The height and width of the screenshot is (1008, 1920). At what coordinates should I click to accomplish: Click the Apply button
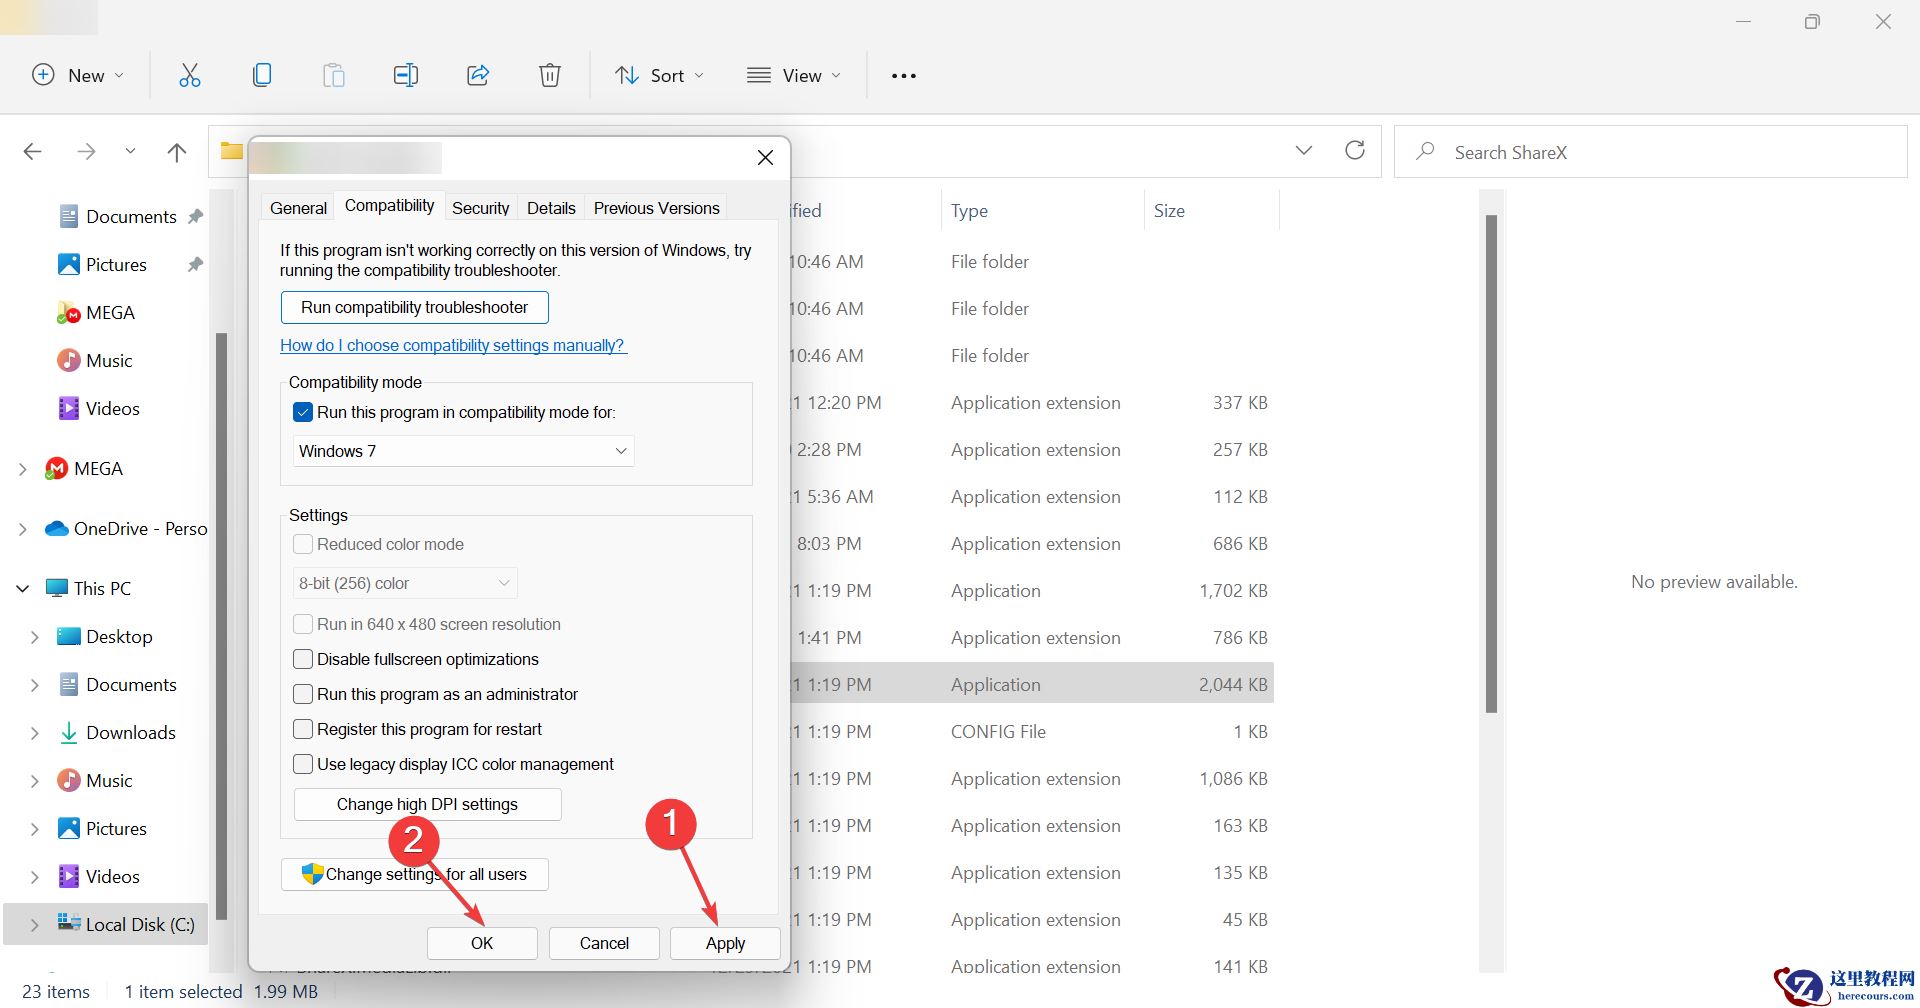coord(725,943)
